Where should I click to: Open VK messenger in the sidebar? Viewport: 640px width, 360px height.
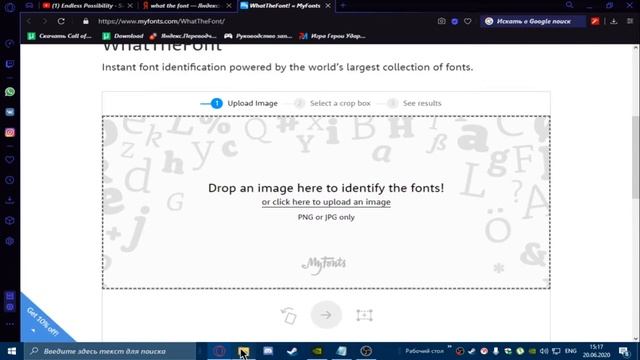pyautogui.click(x=10, y=112)
